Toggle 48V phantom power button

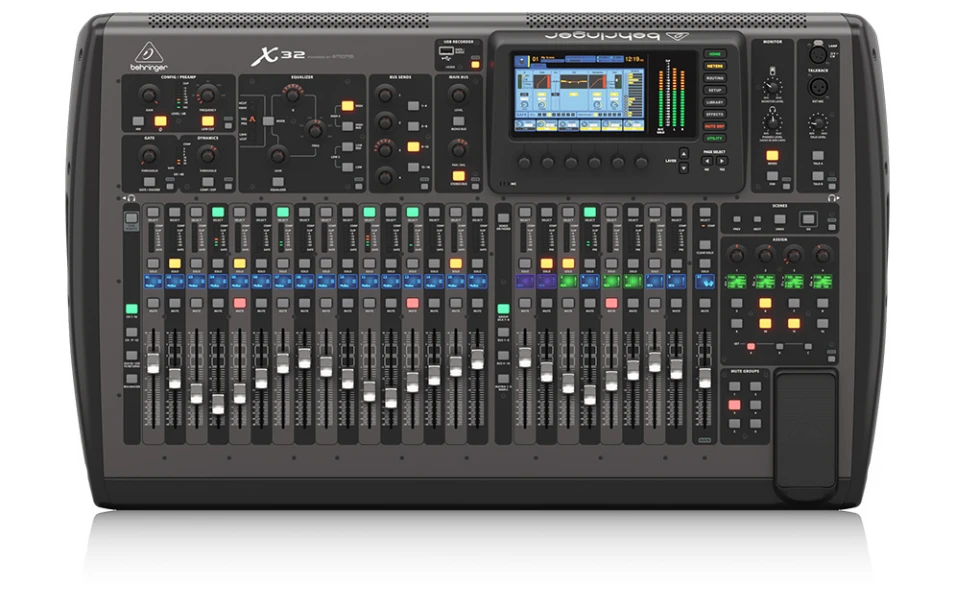click(x=139, y=121)
